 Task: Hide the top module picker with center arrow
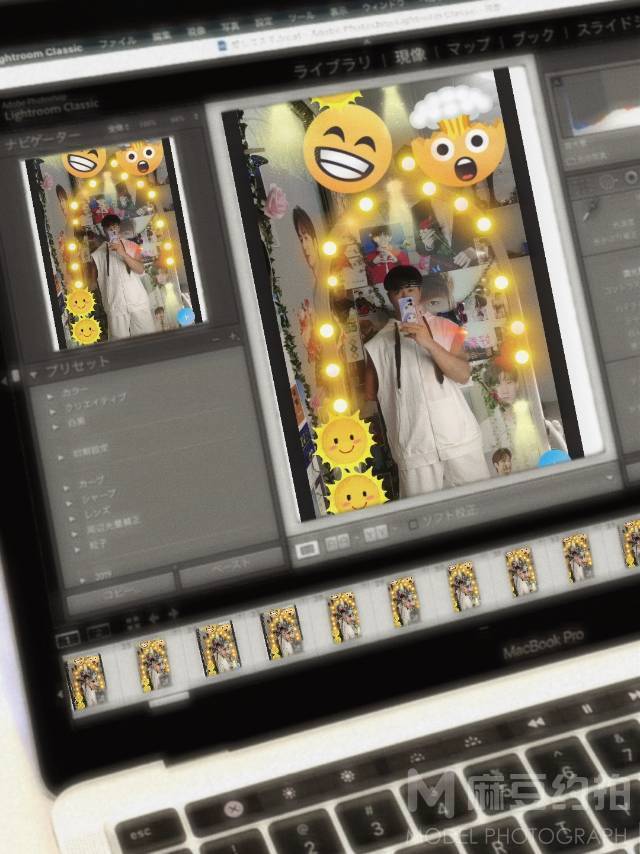[x=368, y=41]
